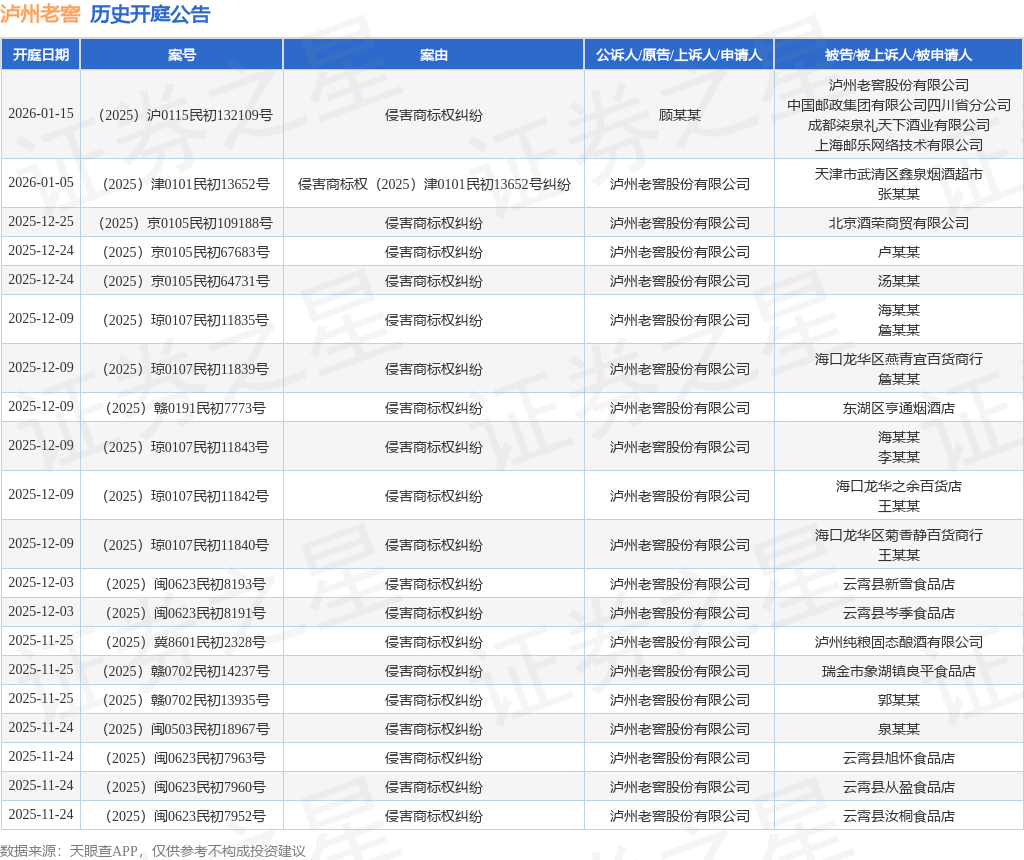Click the 历史开庭公告 heading
The width and height of the screenshot is (1024, 860).
tap(150, 14)
